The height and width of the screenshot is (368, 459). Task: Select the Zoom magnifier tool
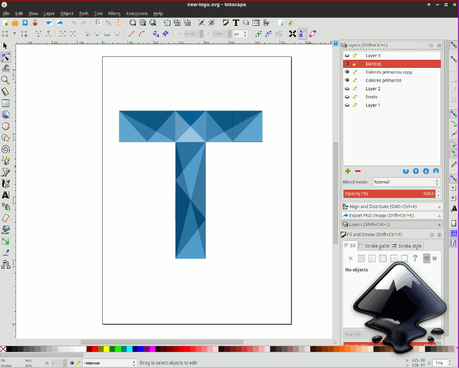click(x=5, y=80)
